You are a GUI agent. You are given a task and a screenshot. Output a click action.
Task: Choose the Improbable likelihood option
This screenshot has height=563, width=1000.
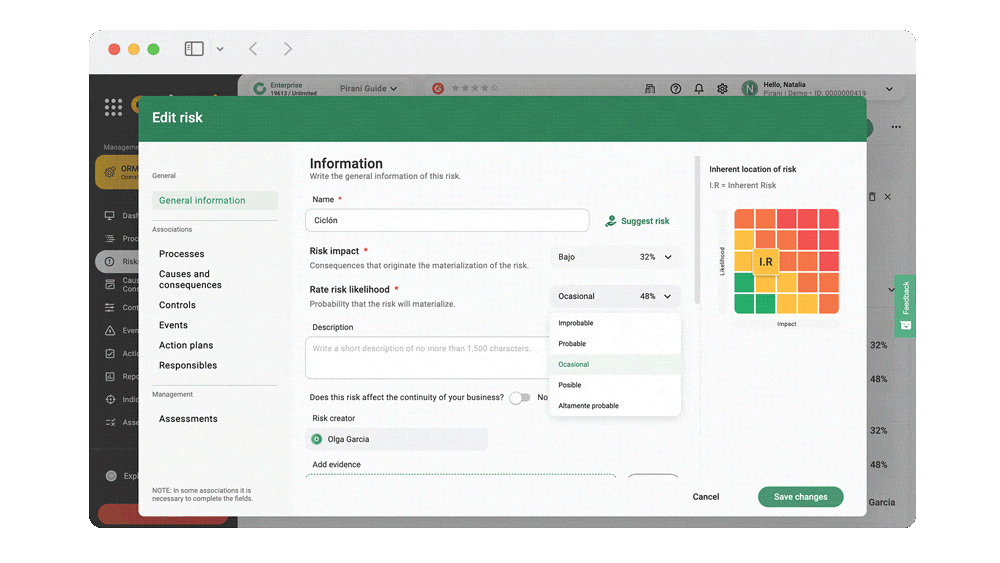pyautogui.click(x=576, y=323)
